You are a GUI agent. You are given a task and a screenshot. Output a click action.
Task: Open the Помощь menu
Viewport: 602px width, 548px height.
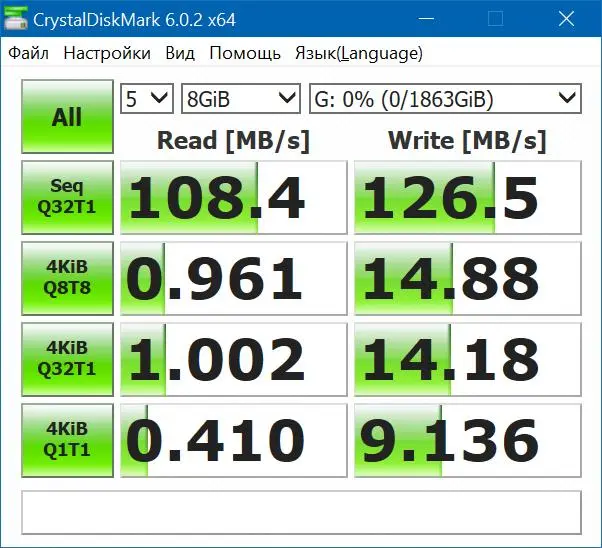click(x=245, y=53)
